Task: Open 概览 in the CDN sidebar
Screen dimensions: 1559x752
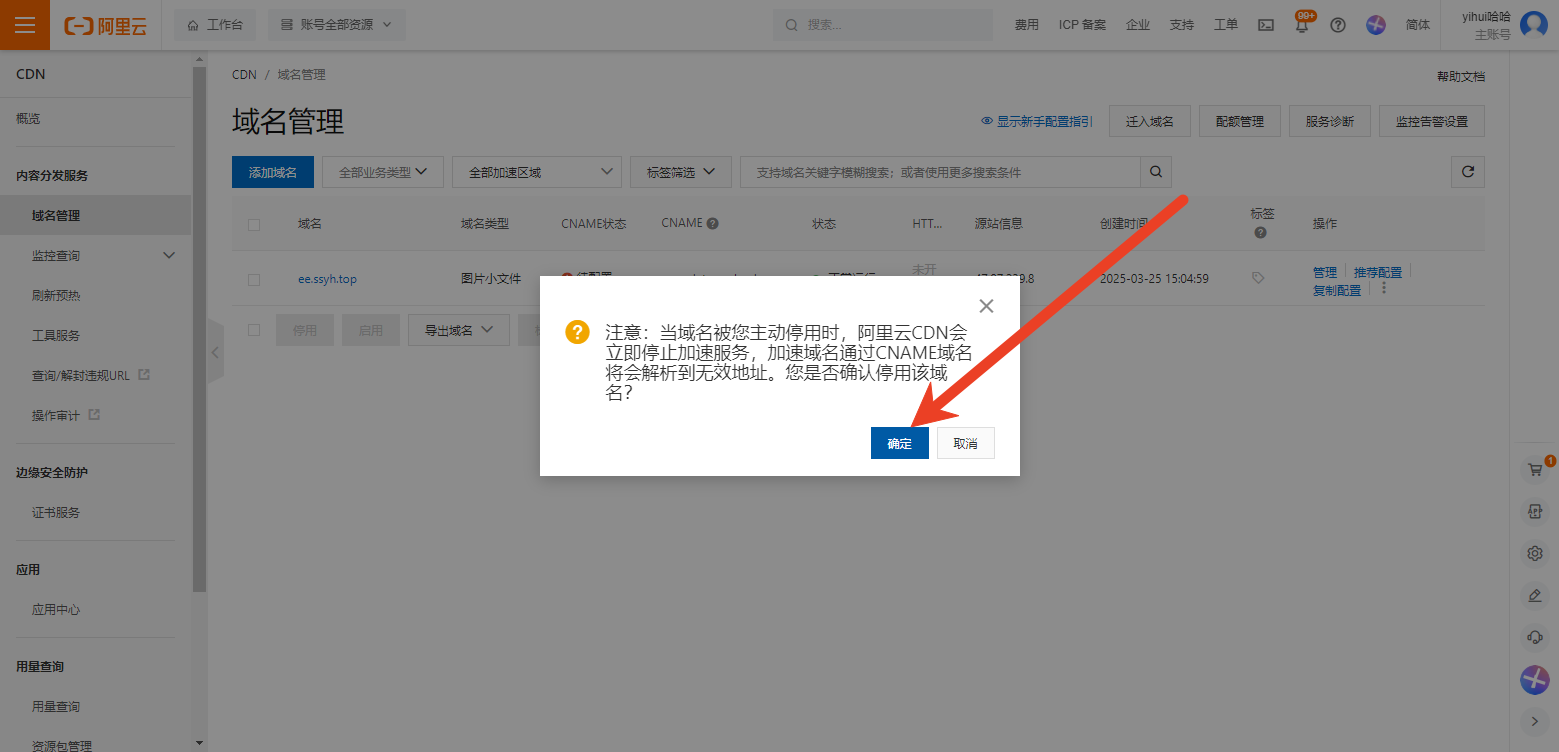Action: [x=28, y=118]
